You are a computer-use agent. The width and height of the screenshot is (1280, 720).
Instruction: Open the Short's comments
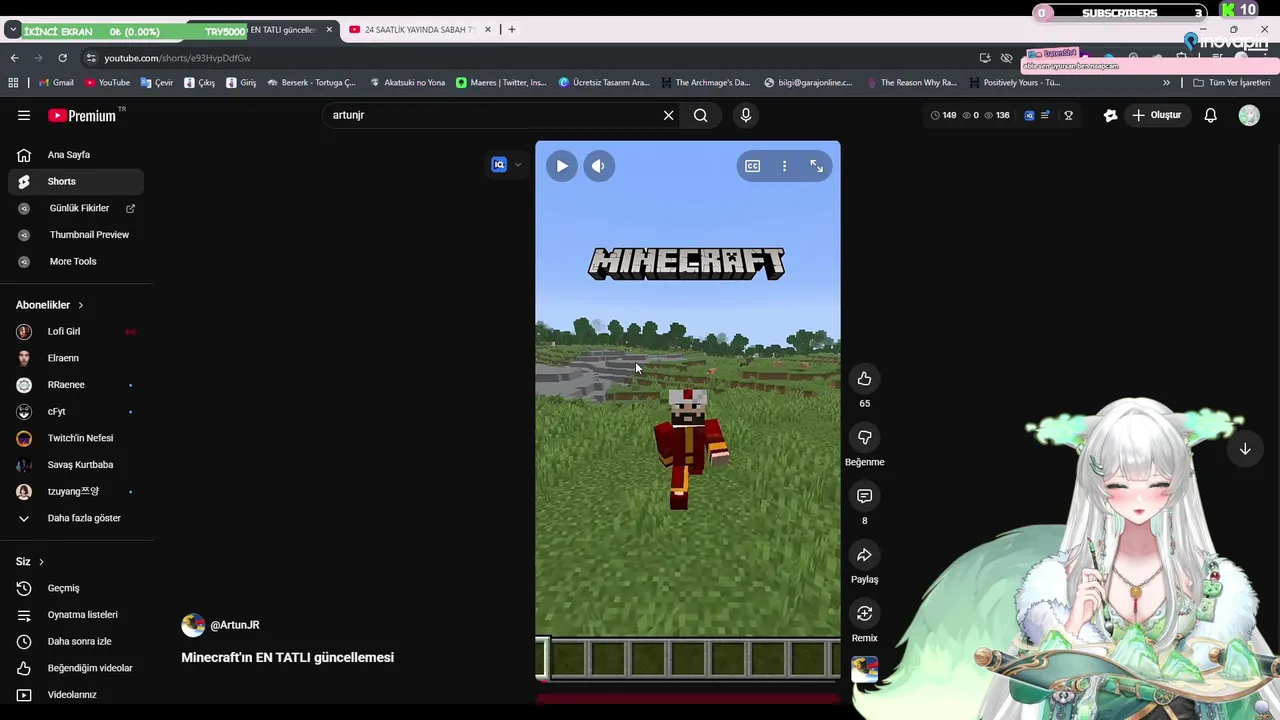tap(864, 496)
